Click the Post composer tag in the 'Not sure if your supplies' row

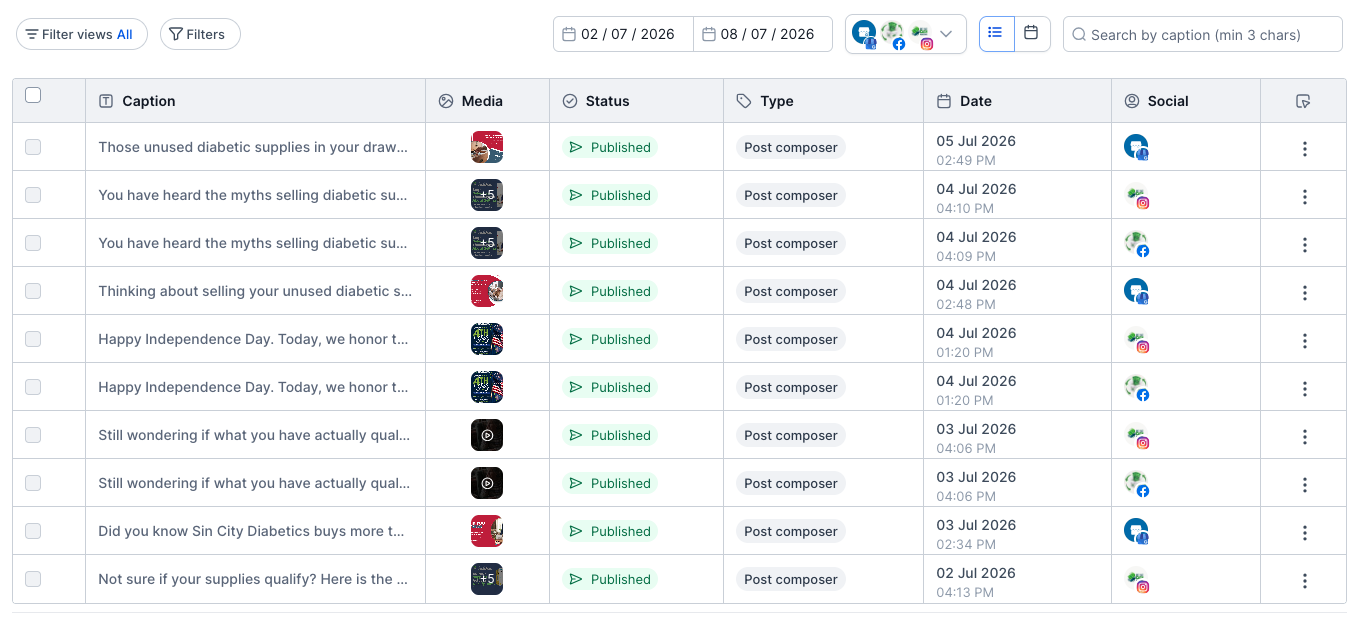coord(791,579)
